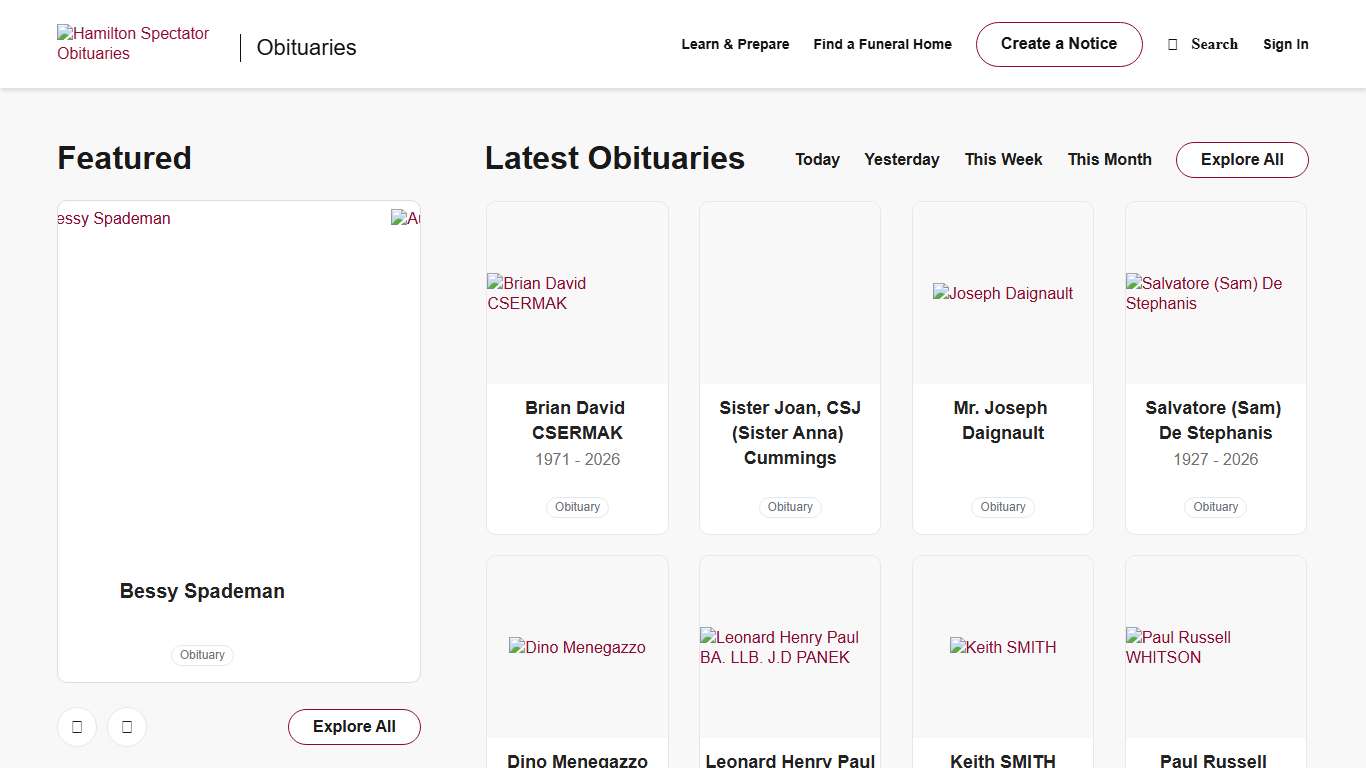The height and width of the screenshot is (768, 1366).
Task: Click Explore All beside Latest Obituaries
Action: click(x=1241, y=160)
